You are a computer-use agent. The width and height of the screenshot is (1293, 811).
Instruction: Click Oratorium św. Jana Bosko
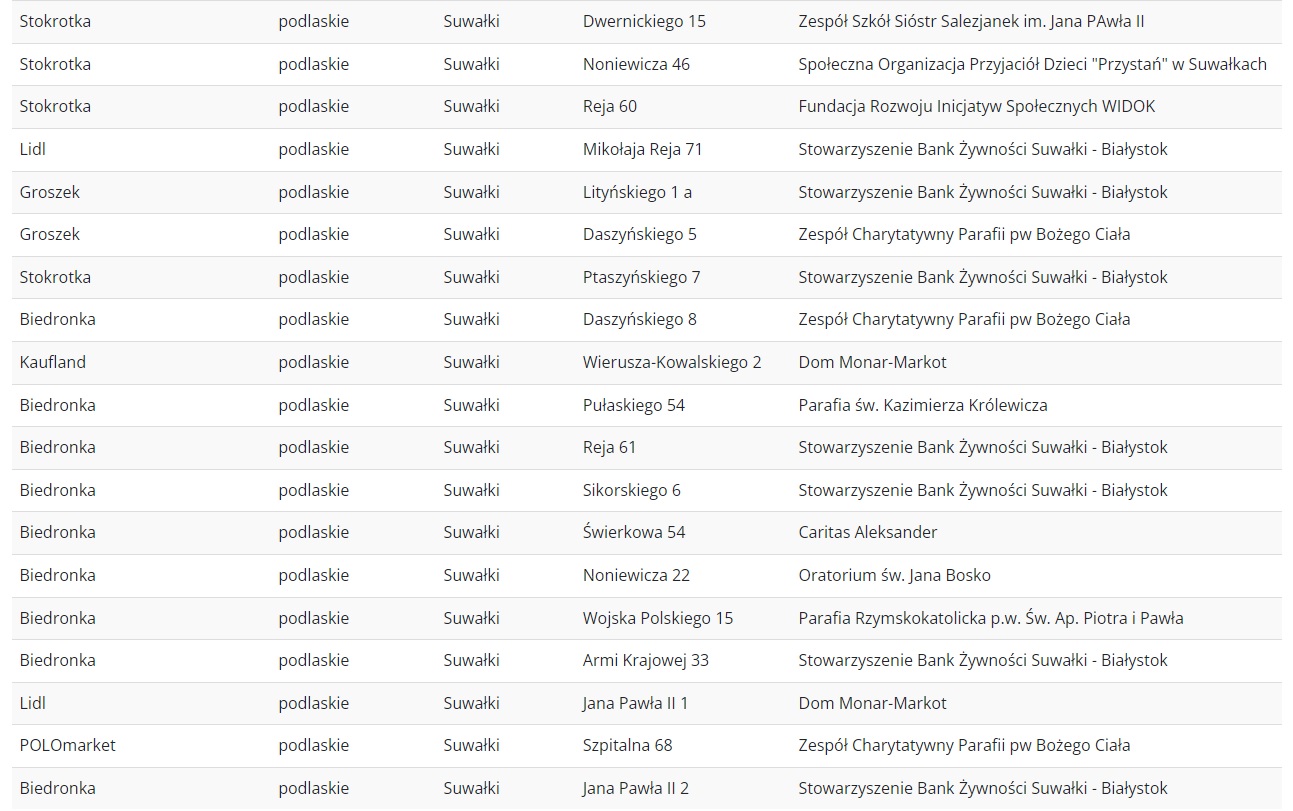click(895, 575)
